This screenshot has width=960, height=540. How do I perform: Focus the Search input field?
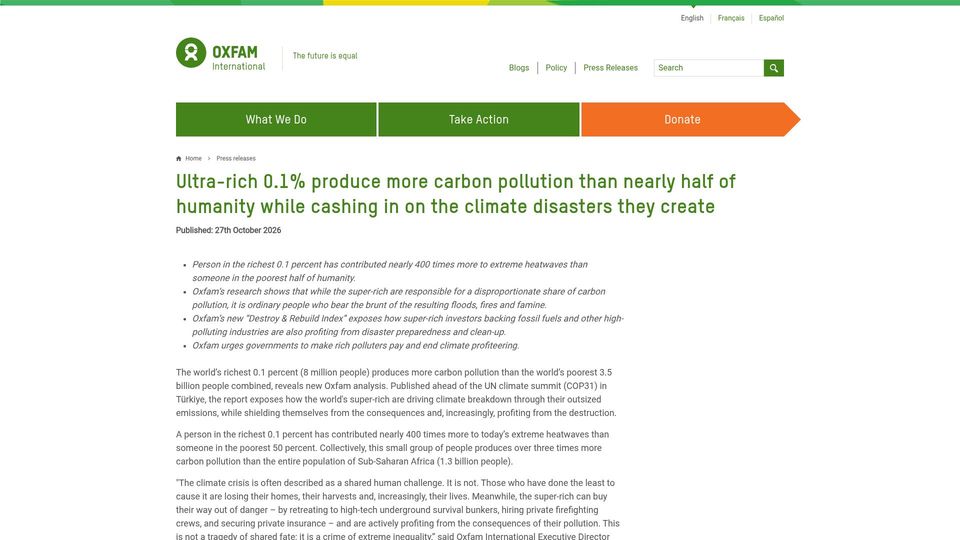708,68
